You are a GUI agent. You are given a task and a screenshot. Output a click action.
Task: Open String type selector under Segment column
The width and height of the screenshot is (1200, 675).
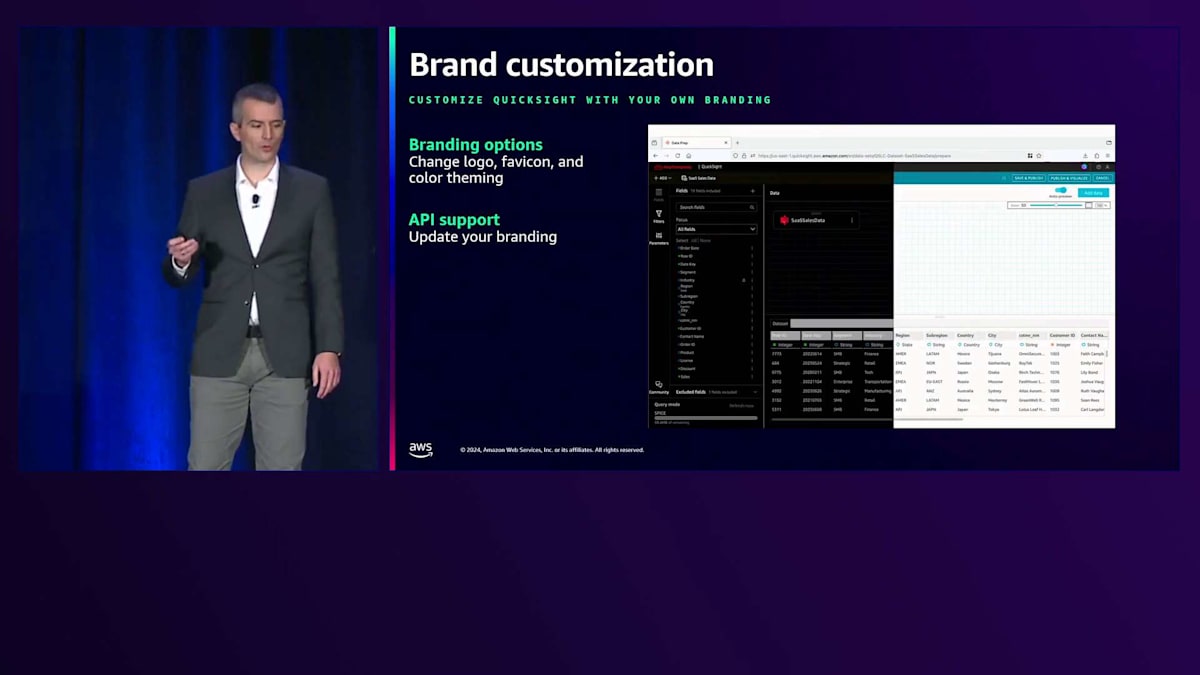843,345
